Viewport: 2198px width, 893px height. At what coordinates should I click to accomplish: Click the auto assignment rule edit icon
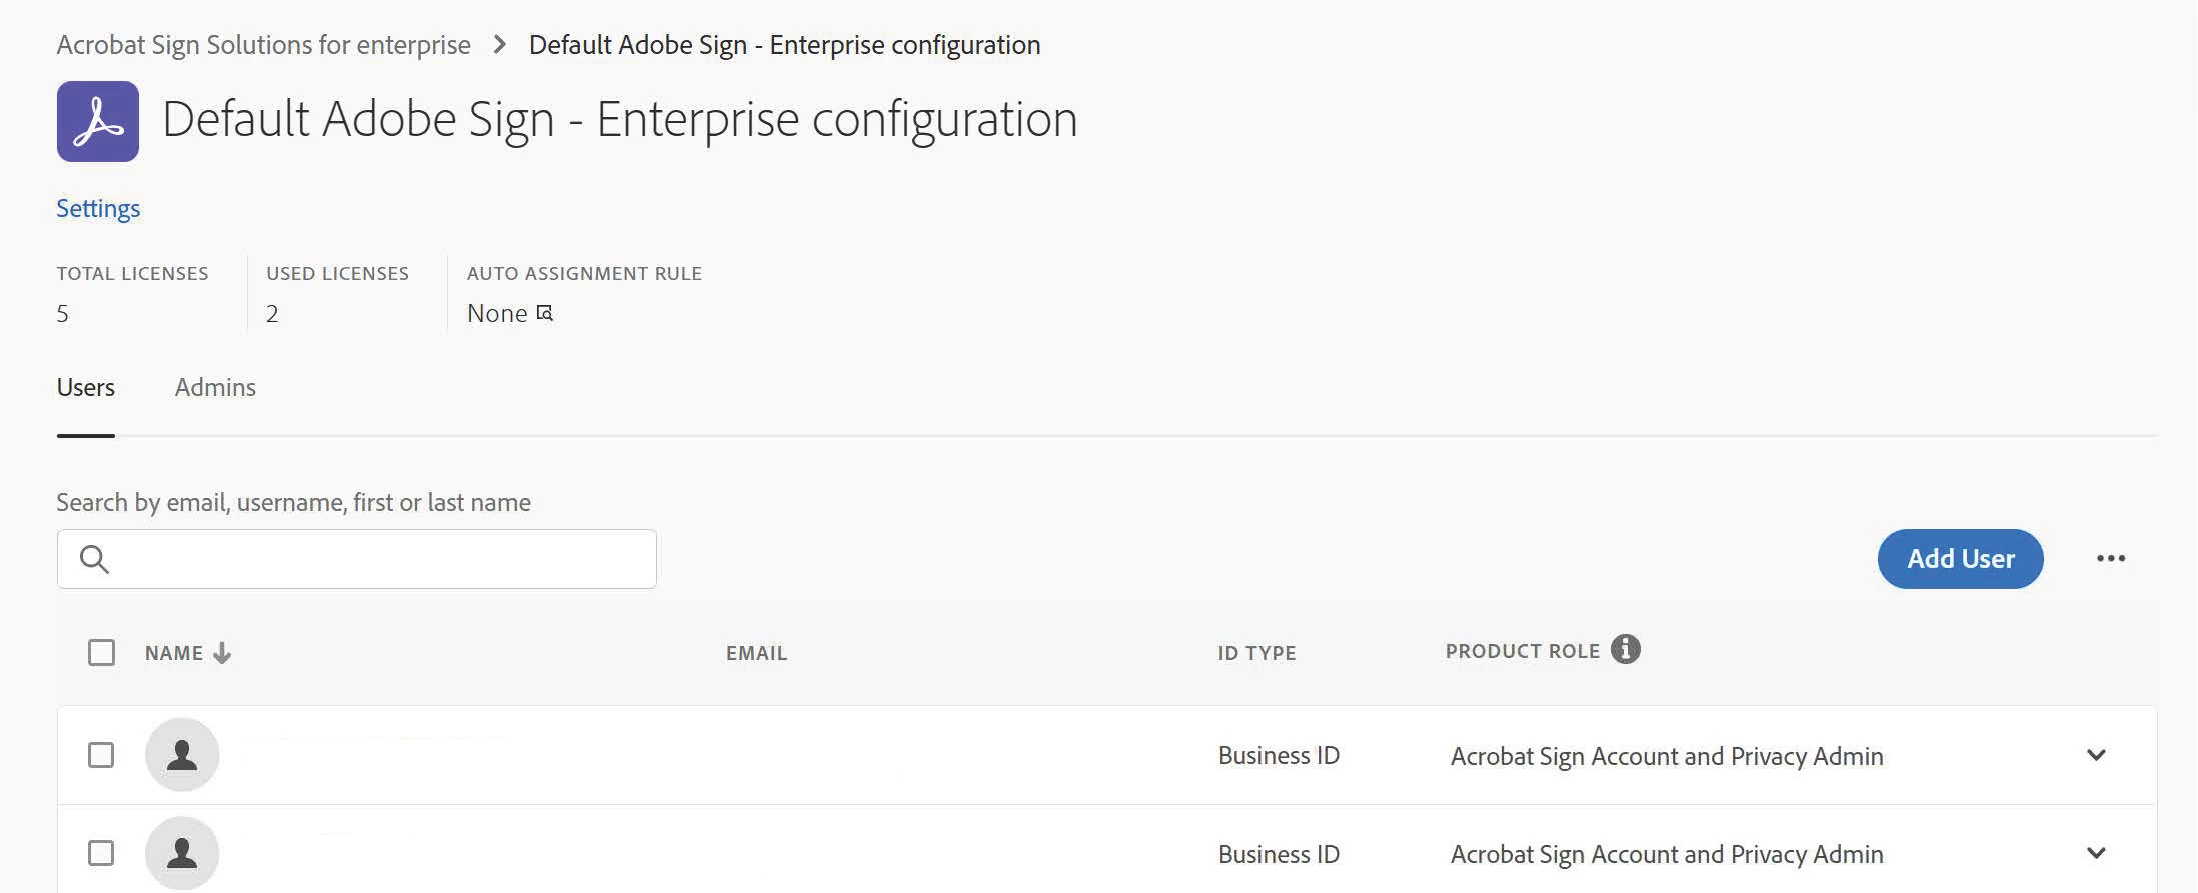545,313
